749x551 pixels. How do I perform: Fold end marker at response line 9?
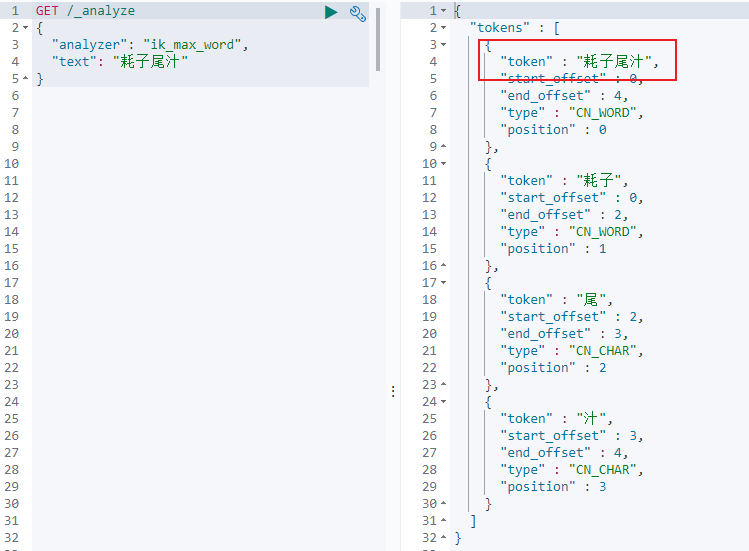point(443,146)
